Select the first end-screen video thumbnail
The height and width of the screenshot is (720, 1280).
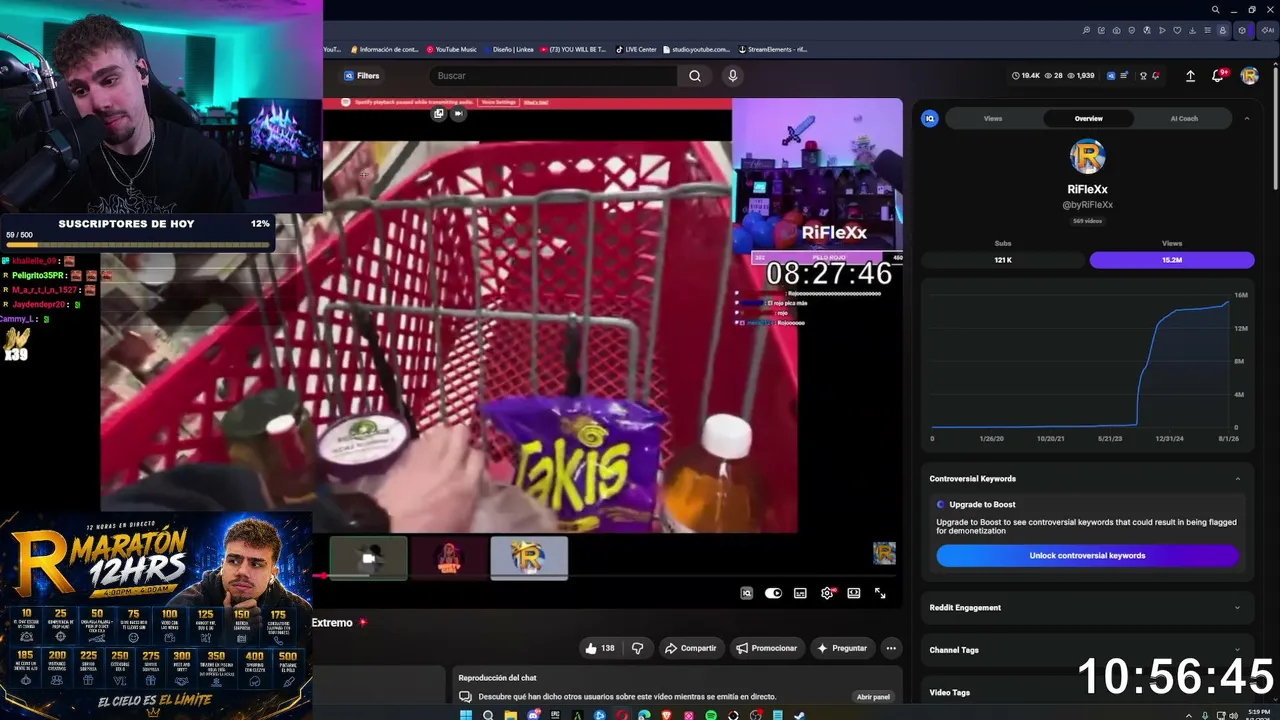point(369,558)
